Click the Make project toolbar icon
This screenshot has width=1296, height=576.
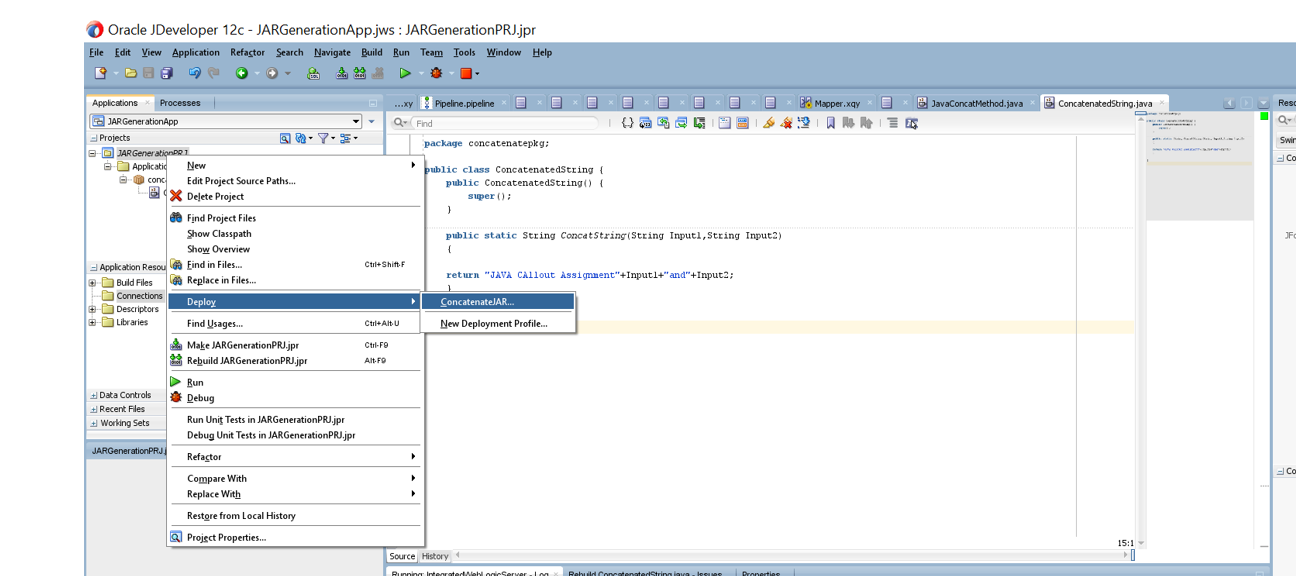(342, 73)
